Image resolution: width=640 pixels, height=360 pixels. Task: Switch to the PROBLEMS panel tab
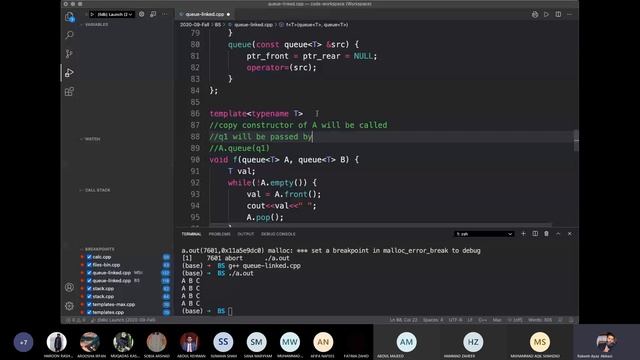[220, 234]
